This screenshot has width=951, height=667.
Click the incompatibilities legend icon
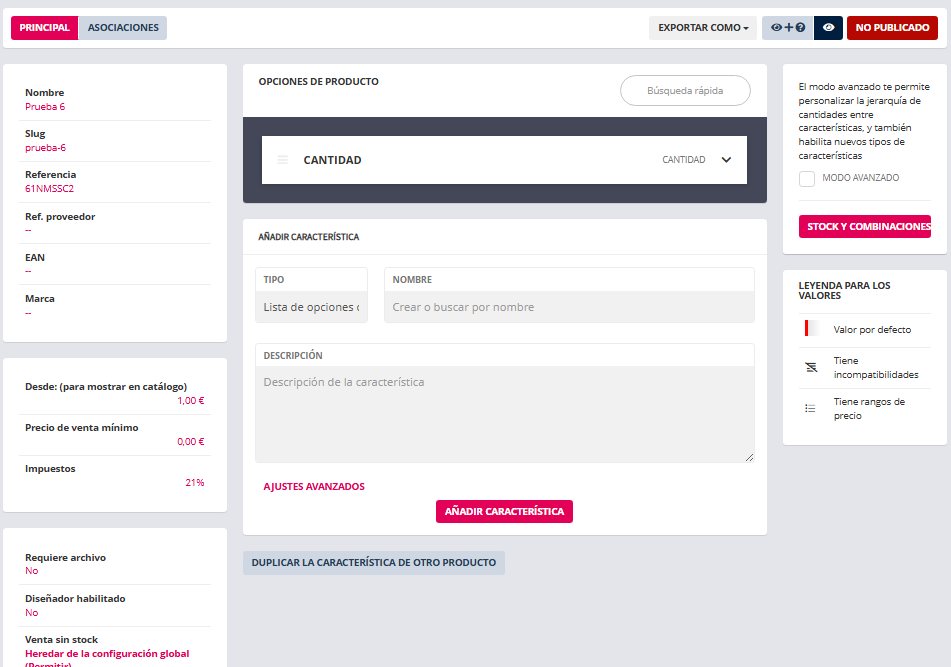[x=811, y=367]
